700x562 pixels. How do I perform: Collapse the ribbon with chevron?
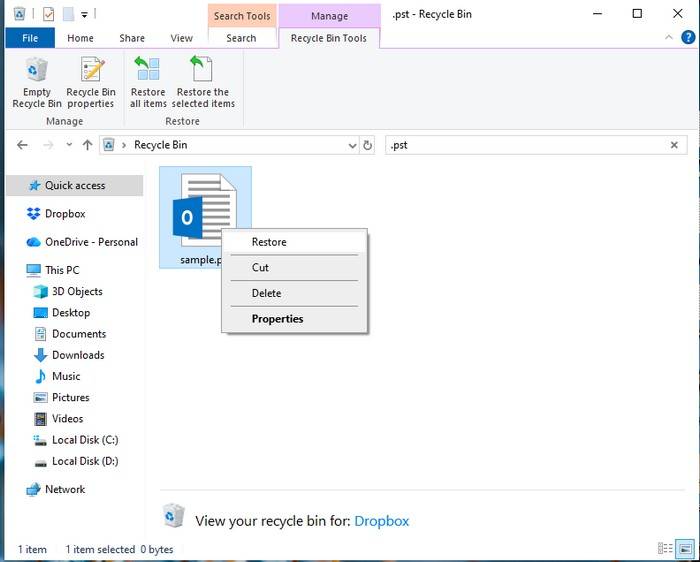point(669,37)
